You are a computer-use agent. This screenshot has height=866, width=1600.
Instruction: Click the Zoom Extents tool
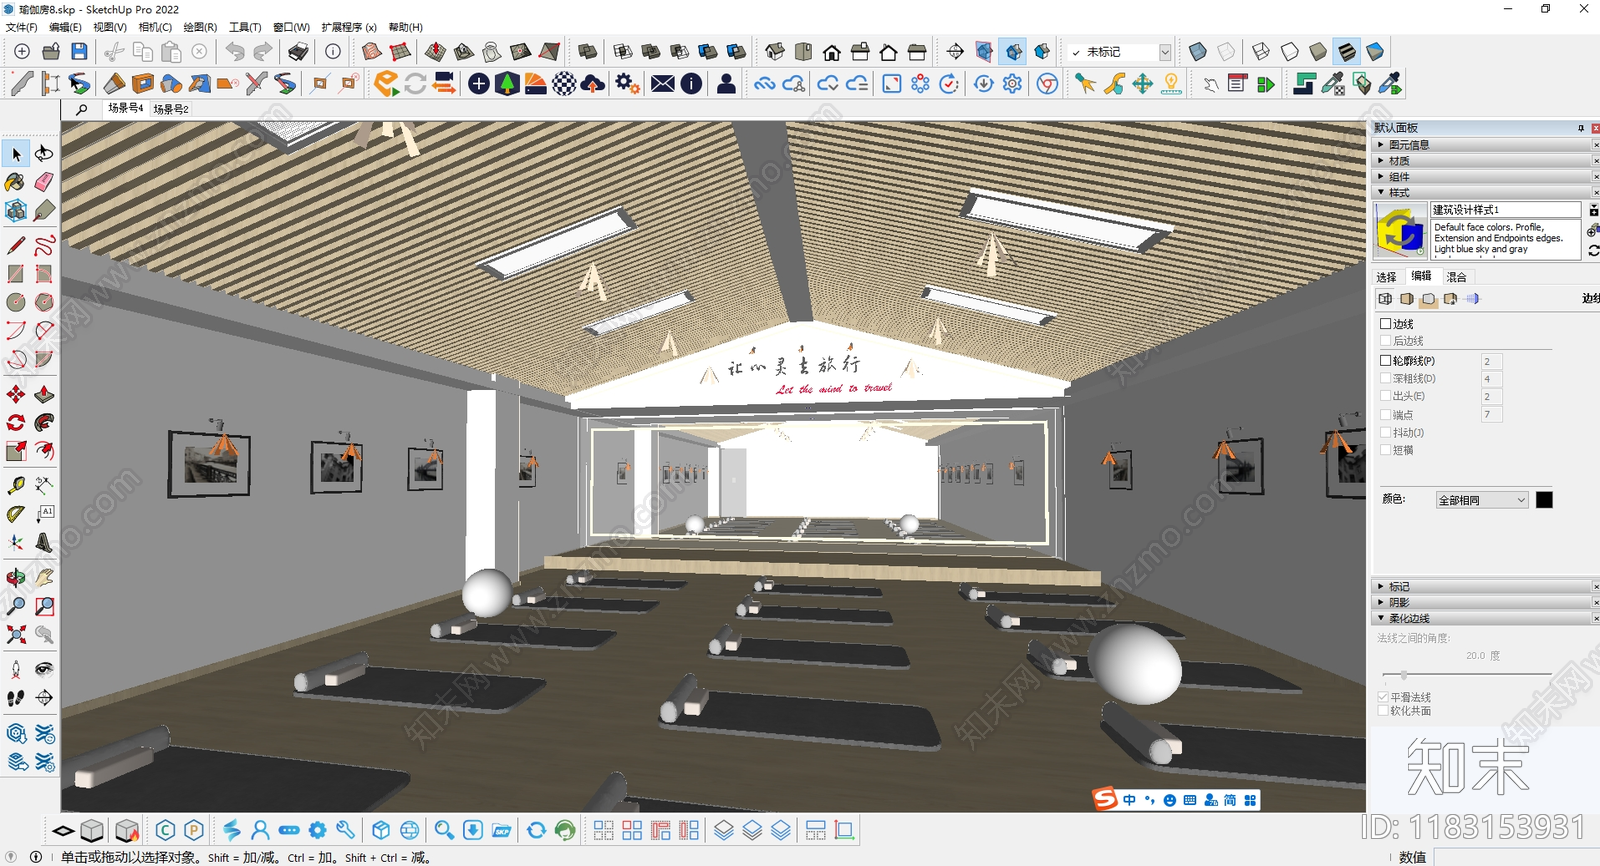coord(16,634)
